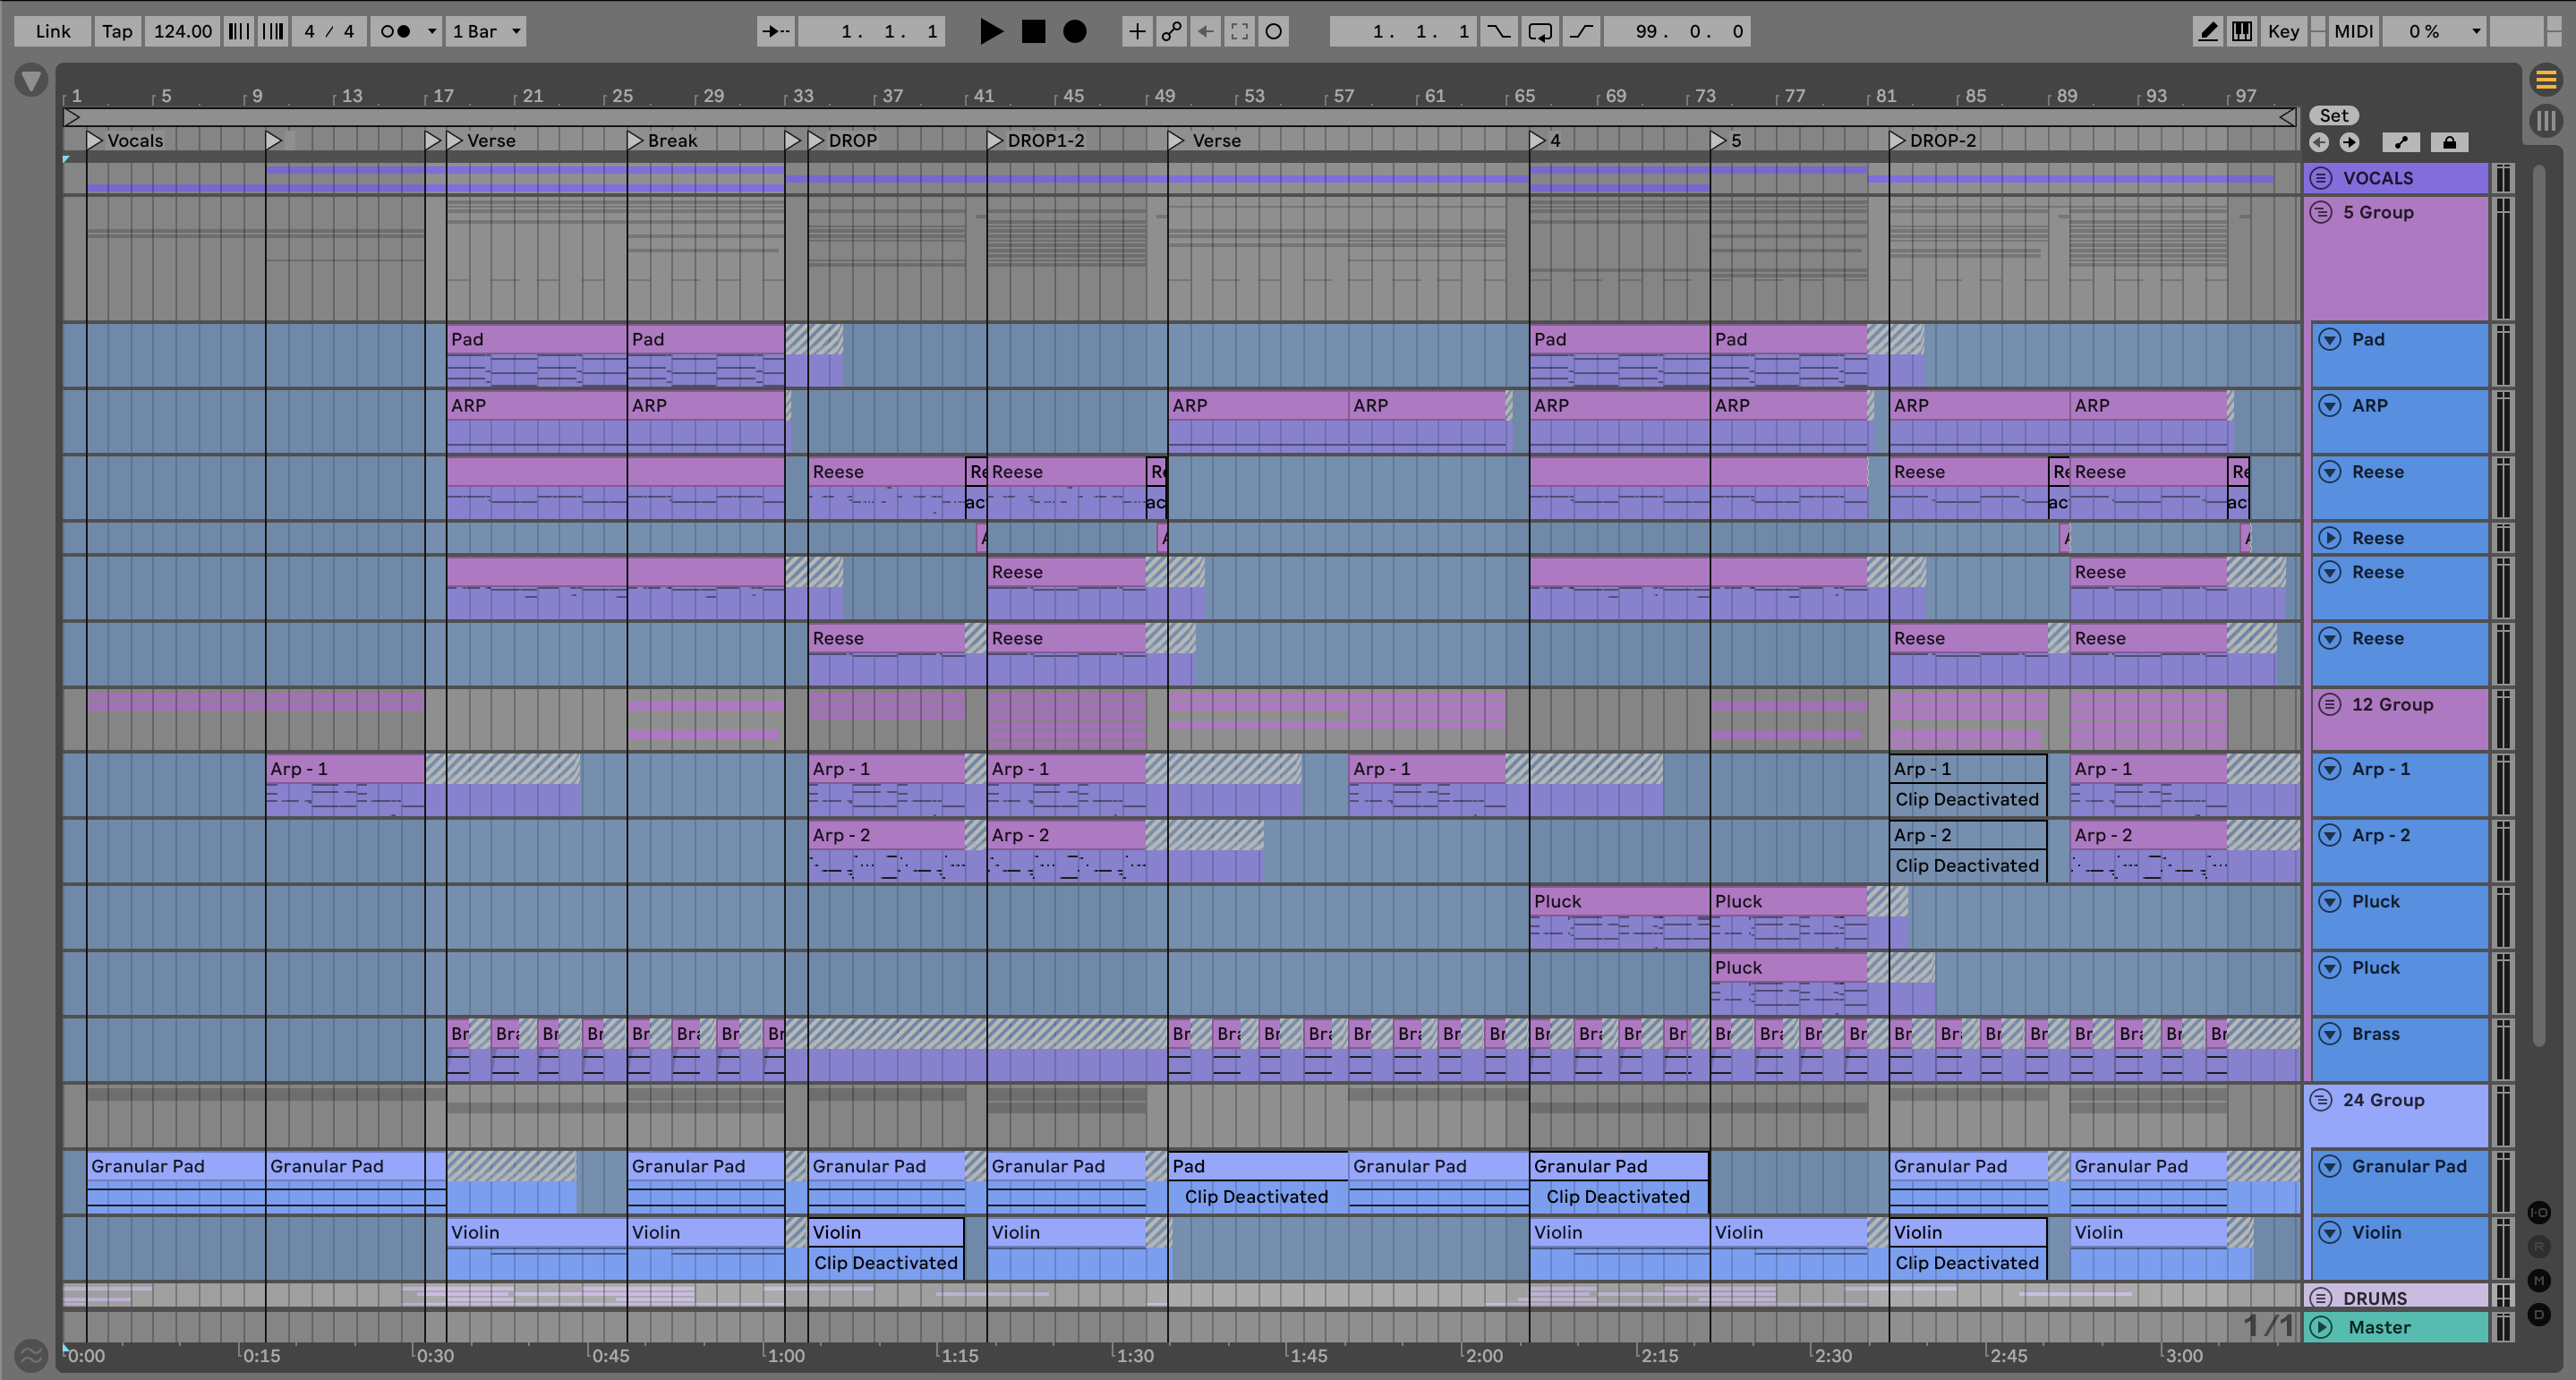
Task: Open the 1 Bar quantization dropdown
Action: pyautogui.click(x=486, y=31)
